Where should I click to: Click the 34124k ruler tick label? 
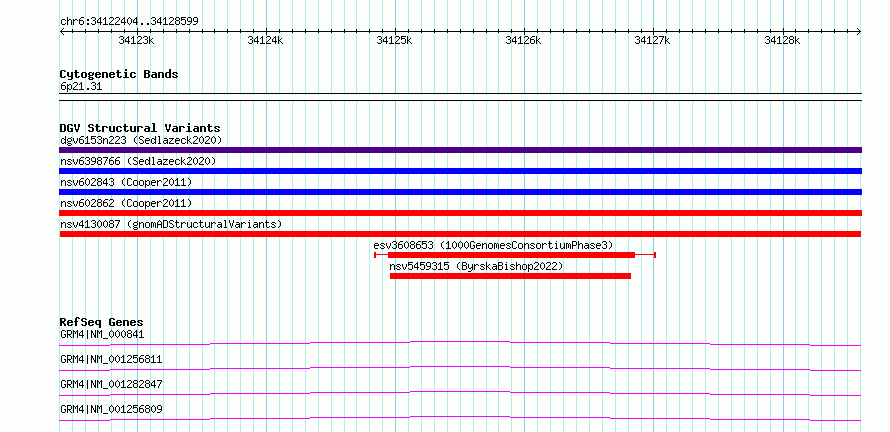[265, 41]
